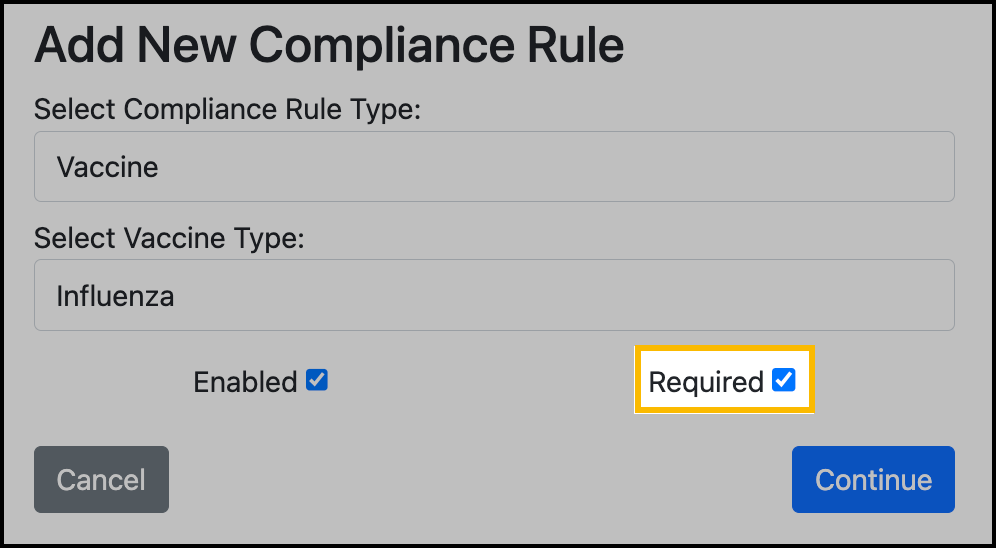Click the 'Add New Compliance Rule' heading
This screenshot has height=548, width=996.
pyautogui.click(x=329, y=45)
